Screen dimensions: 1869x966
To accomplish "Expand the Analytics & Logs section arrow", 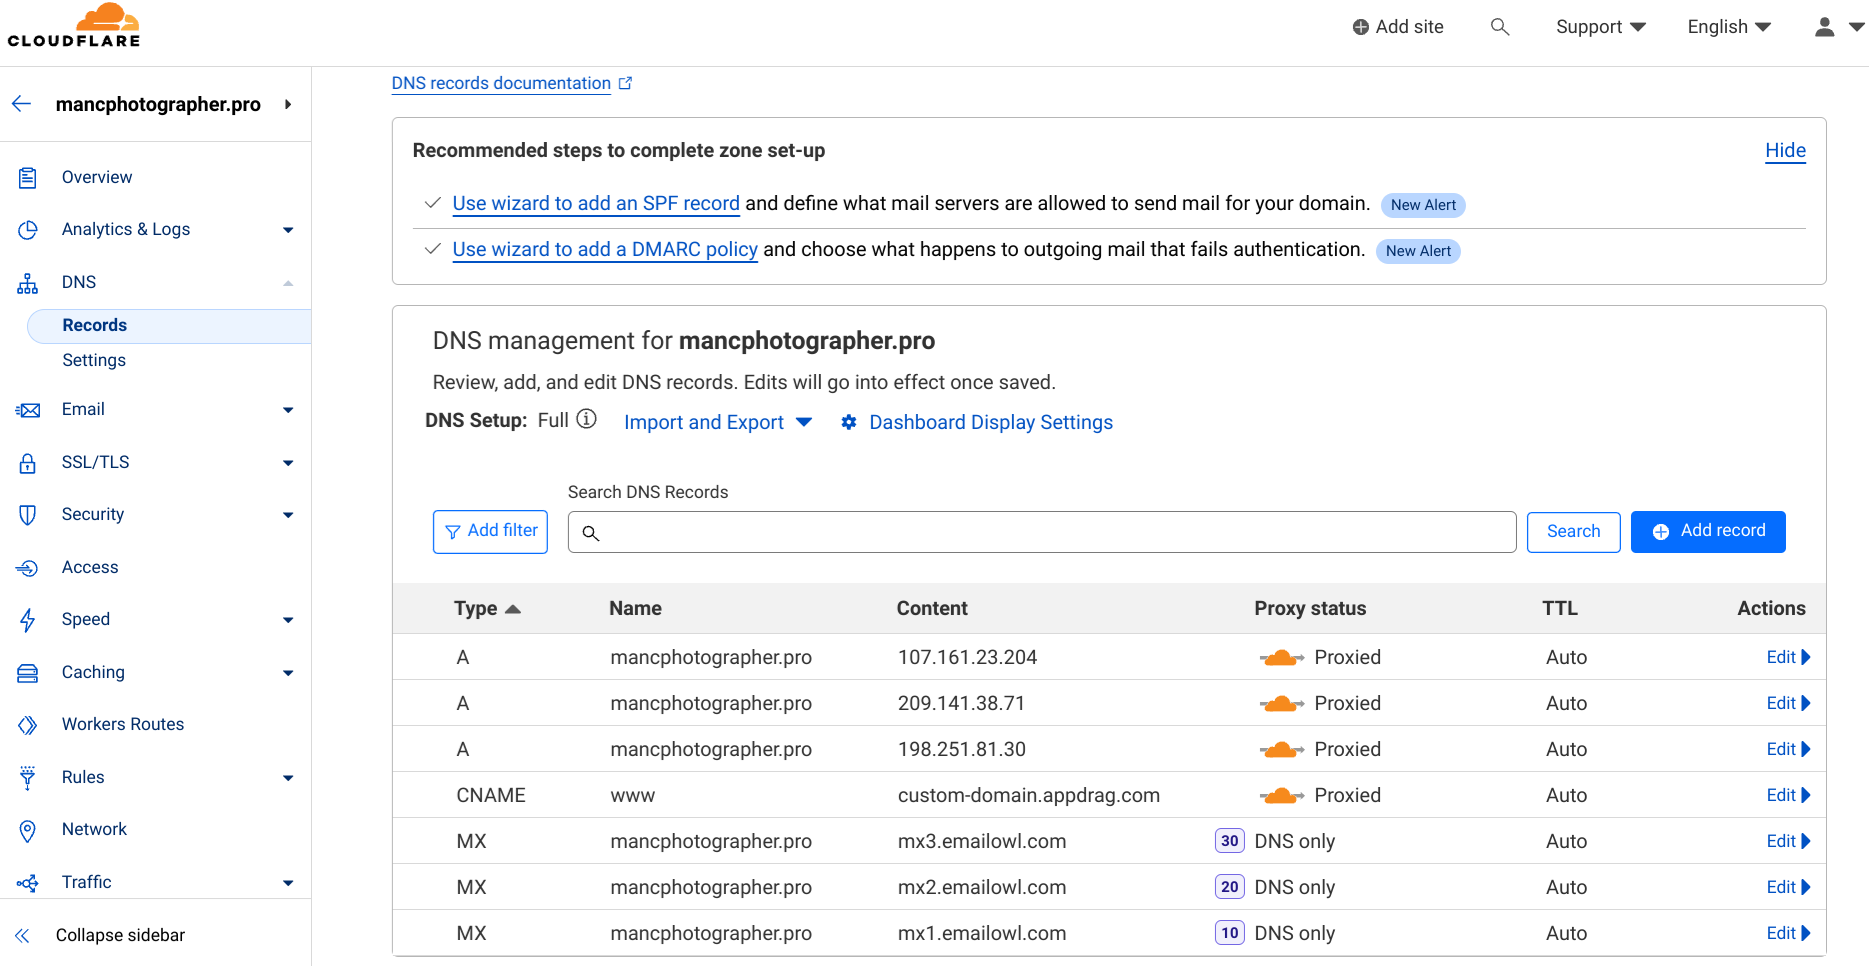I will coord(288,230).
